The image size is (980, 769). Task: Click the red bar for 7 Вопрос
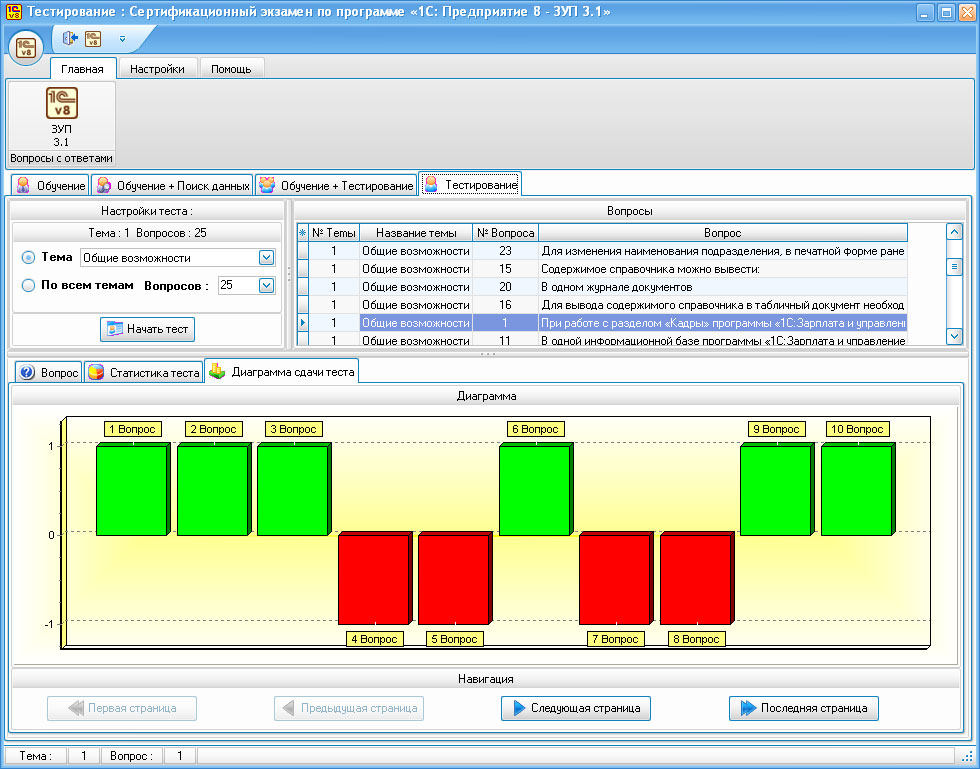(616, 578)
